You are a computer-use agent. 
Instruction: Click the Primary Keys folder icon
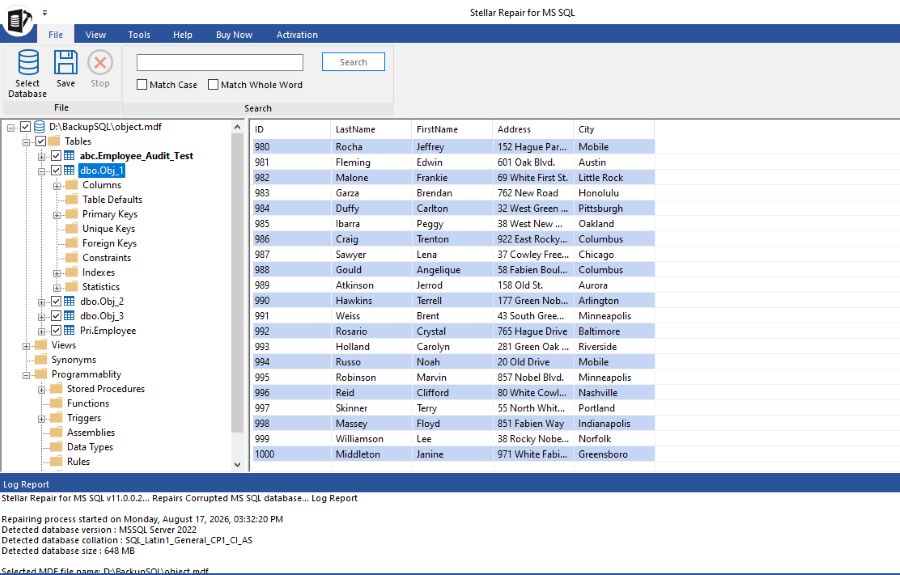coord(72,214)
